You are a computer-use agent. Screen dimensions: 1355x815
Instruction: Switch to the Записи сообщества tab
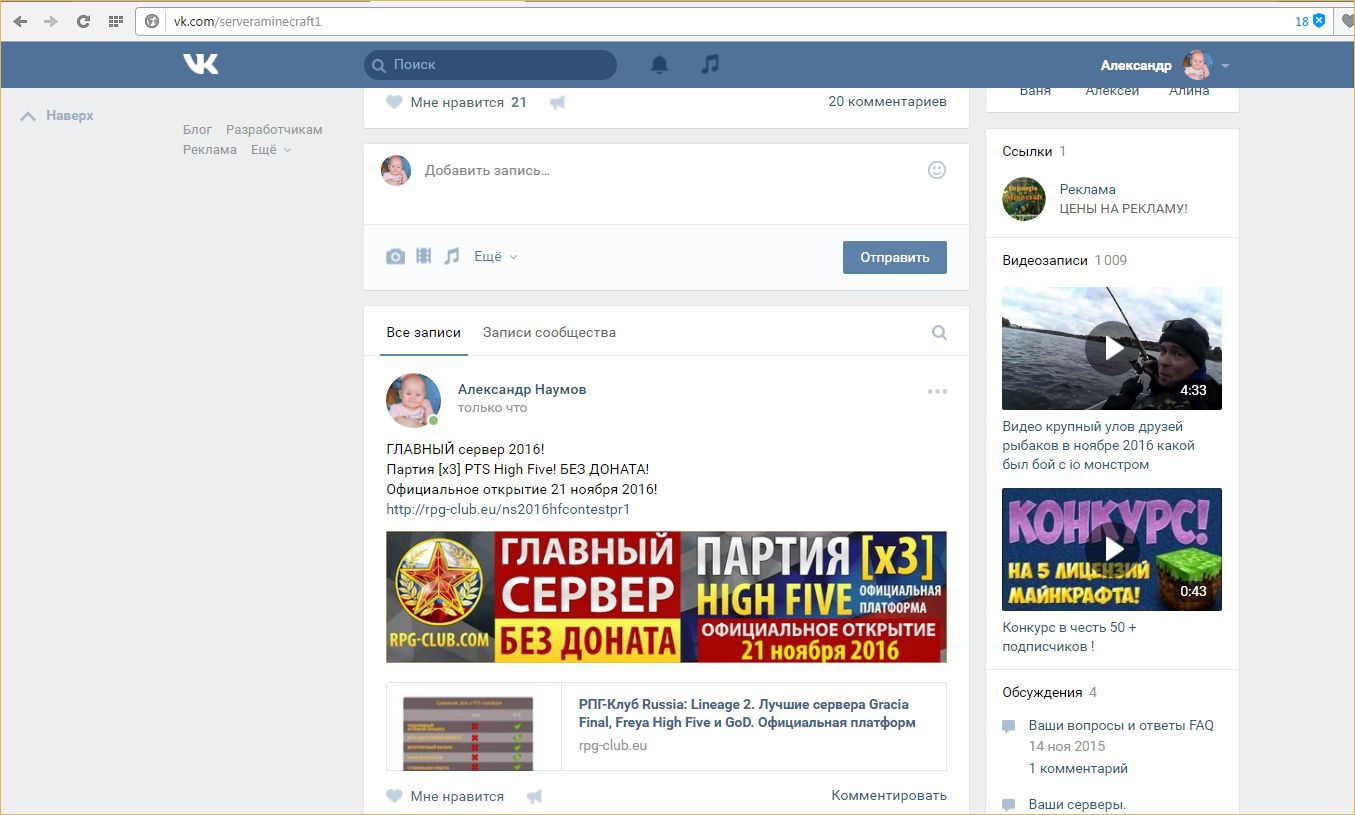[x=549, y=332]
